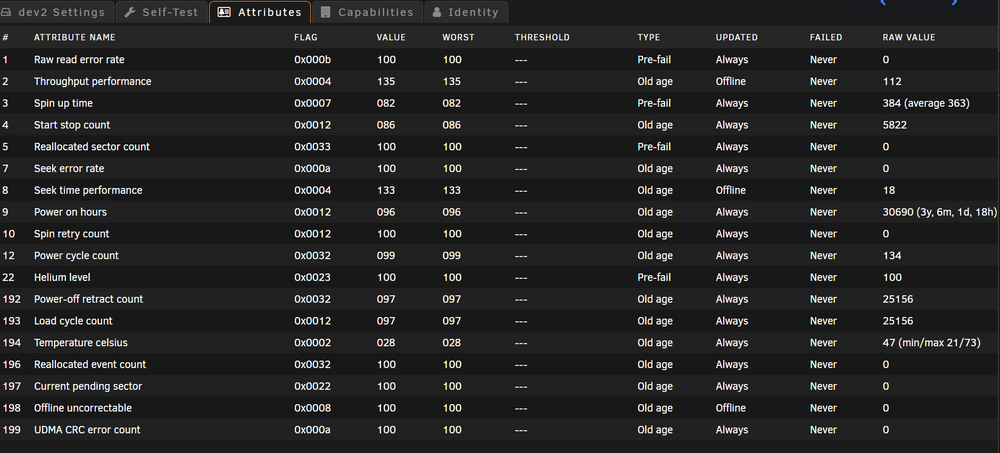The image size is (1000, 453).
Task: Select the flag 0x0022 in Current pending sector row
Action: 312,386
